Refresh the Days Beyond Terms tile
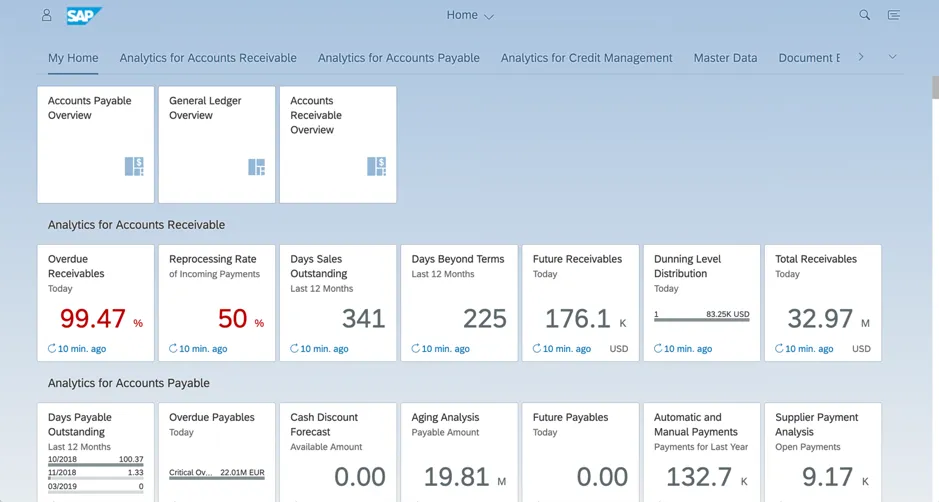Viewport: 939px width, 502px height. (x=416, y=349)
